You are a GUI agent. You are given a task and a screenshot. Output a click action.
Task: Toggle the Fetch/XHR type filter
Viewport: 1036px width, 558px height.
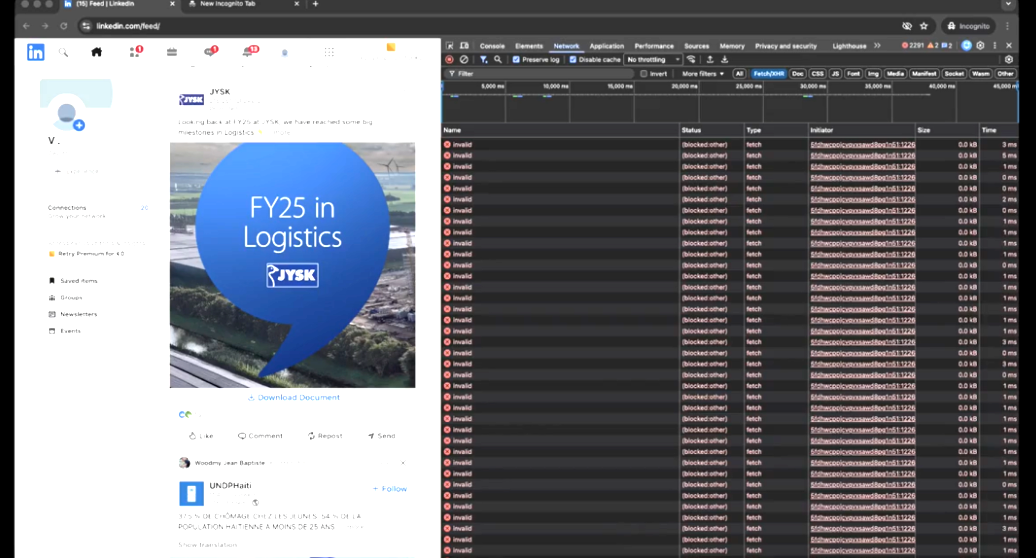pyautogui.click(x=768, y=74)
